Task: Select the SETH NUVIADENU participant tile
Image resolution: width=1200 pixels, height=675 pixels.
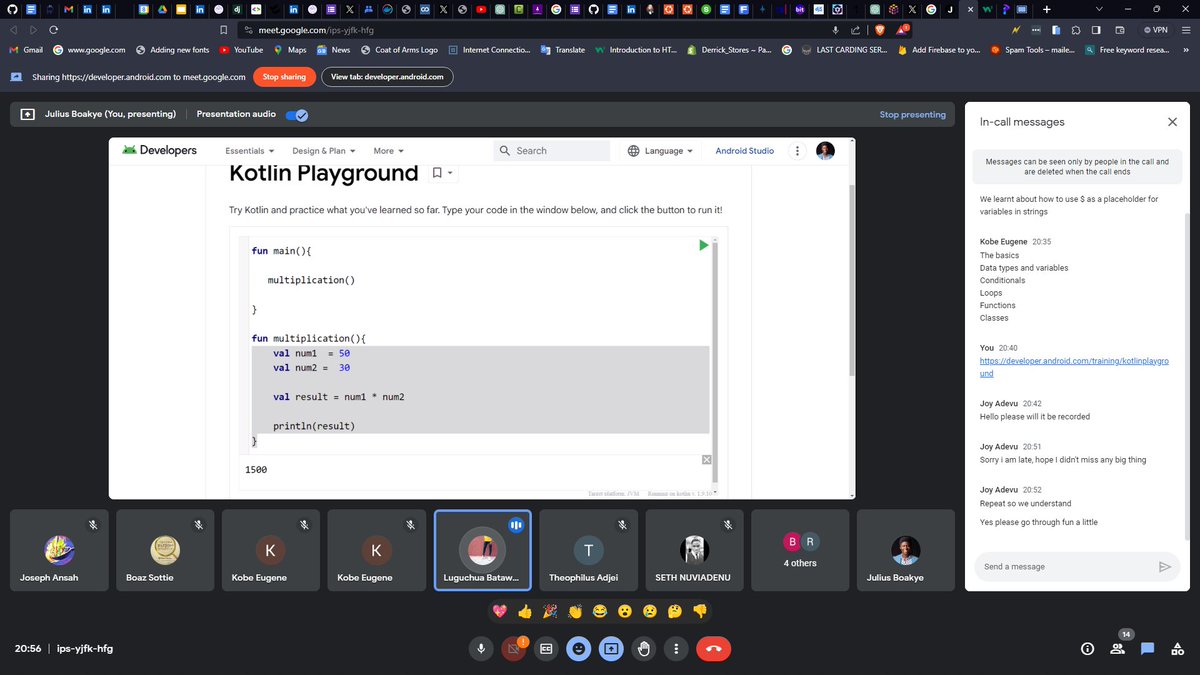Action: (694, 550)
